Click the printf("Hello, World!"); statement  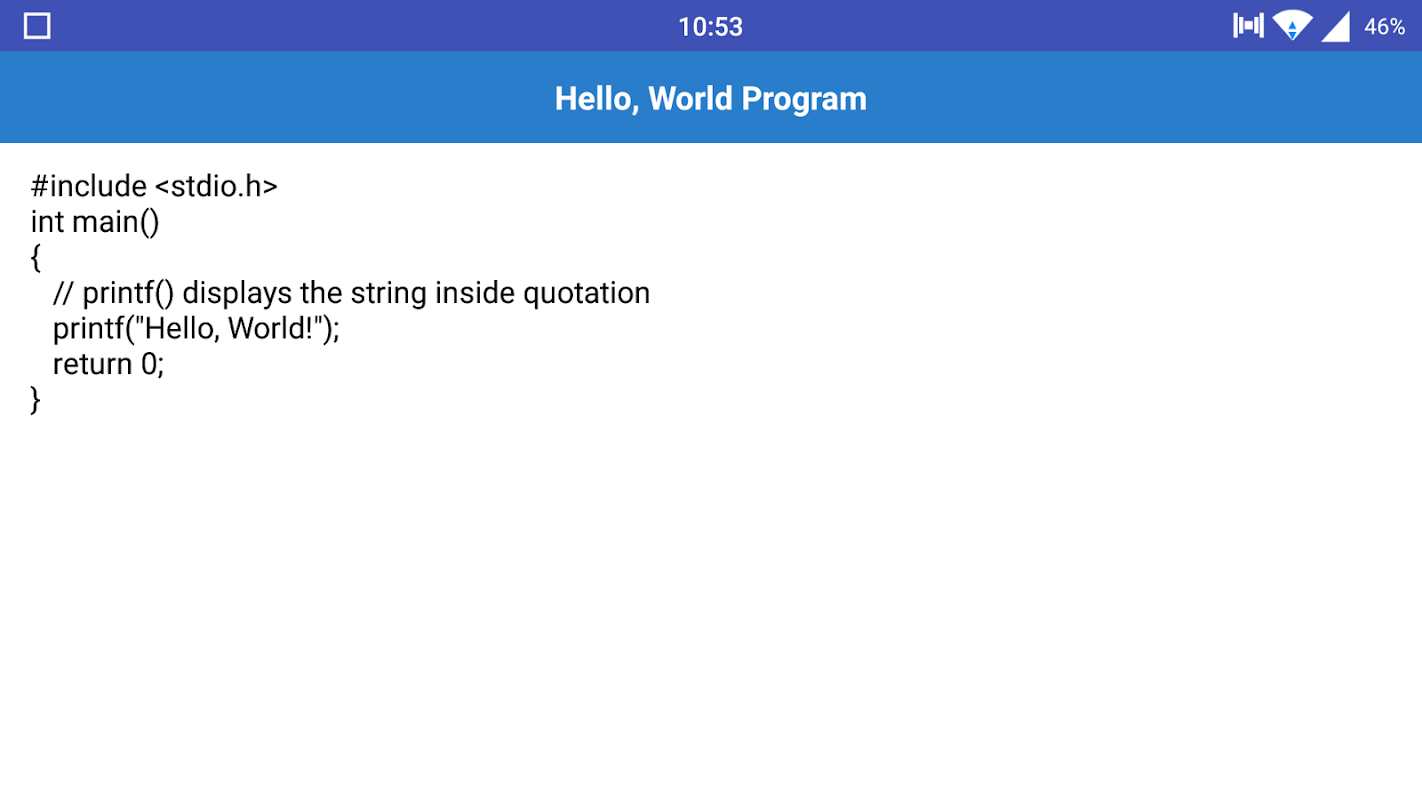(x=196, y=328)
